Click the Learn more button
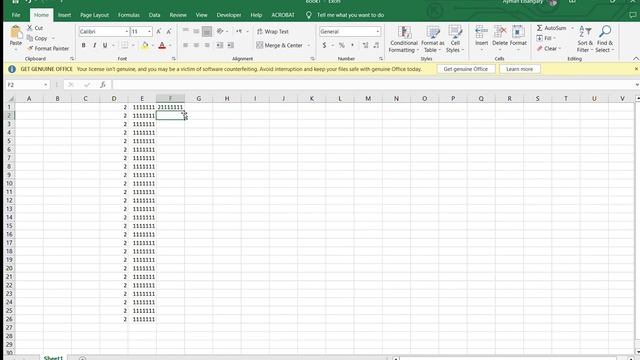 [x=519, y=69]
